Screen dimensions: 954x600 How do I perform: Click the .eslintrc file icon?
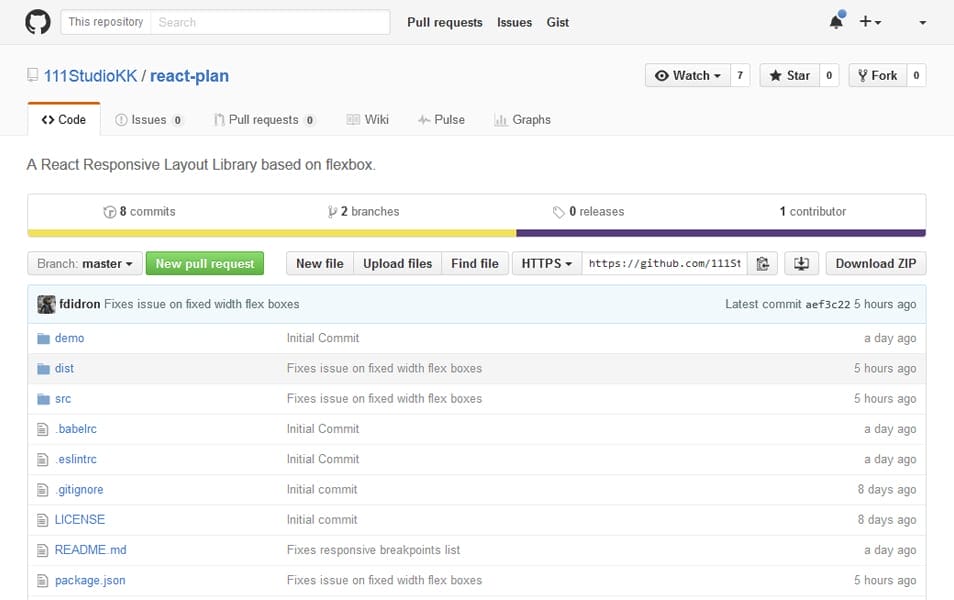click(x=43, y=459)
